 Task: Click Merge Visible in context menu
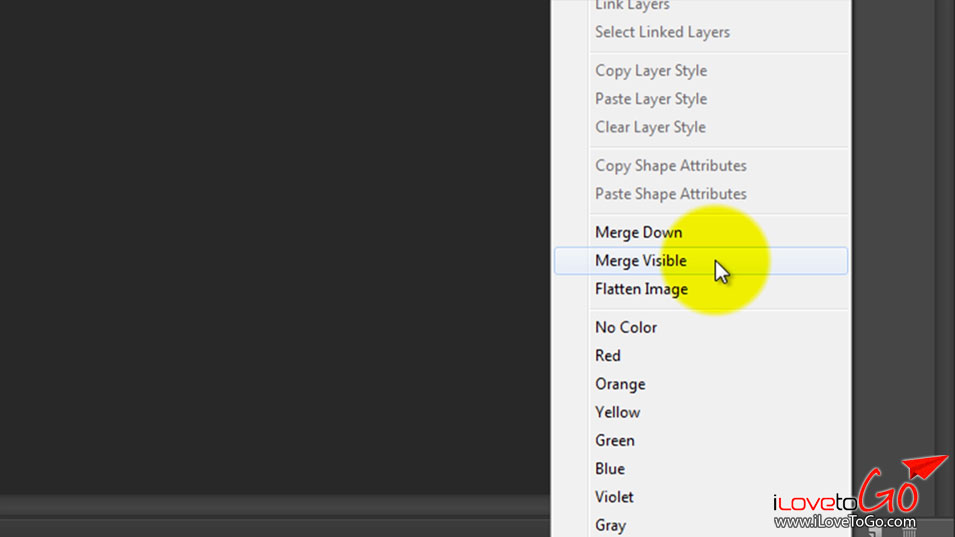click(x=700, y=261)
